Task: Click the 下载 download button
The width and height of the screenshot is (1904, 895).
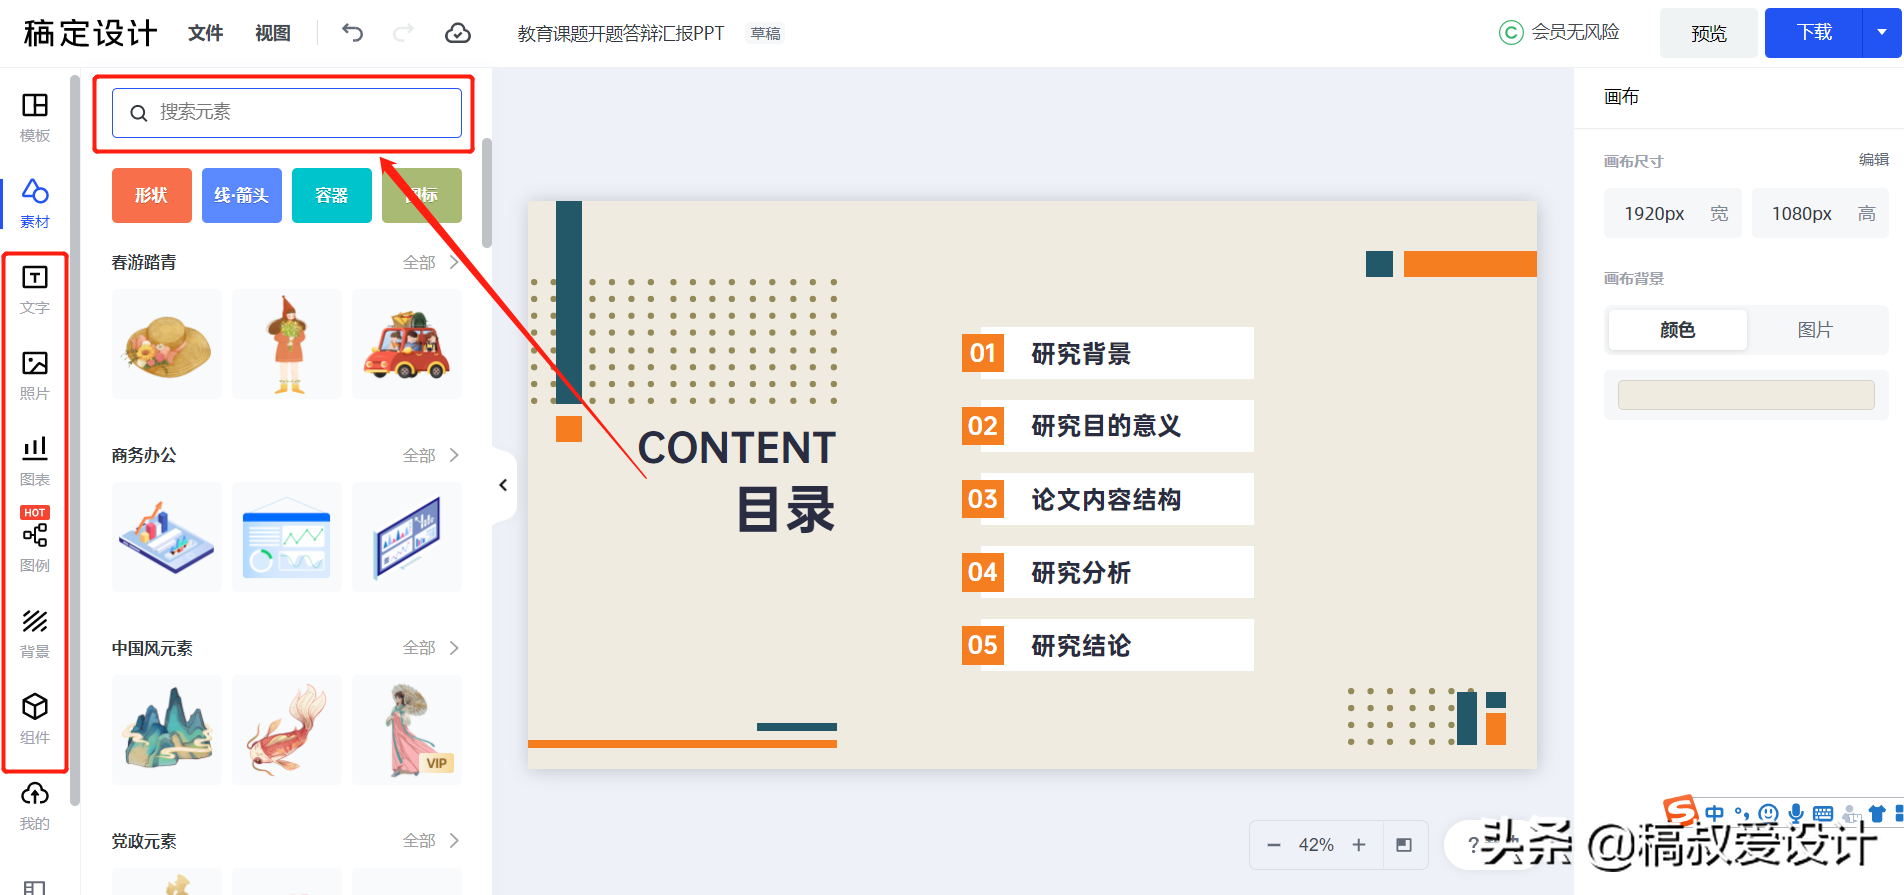Action: (x=1814, y=33)
